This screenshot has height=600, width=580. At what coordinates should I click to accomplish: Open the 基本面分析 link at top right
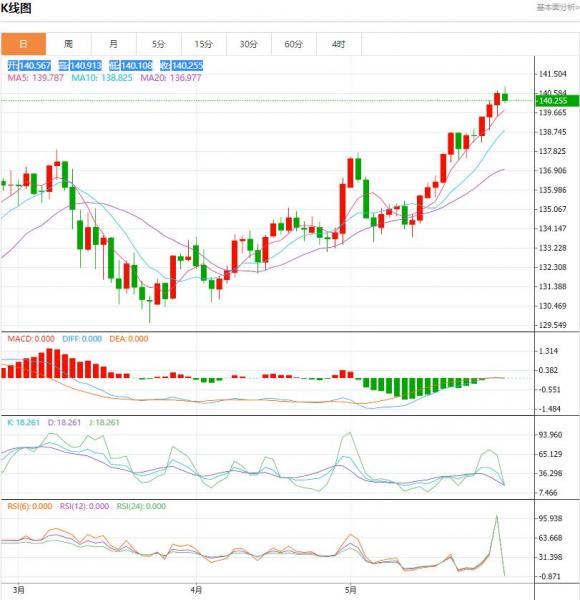[558, 7]
